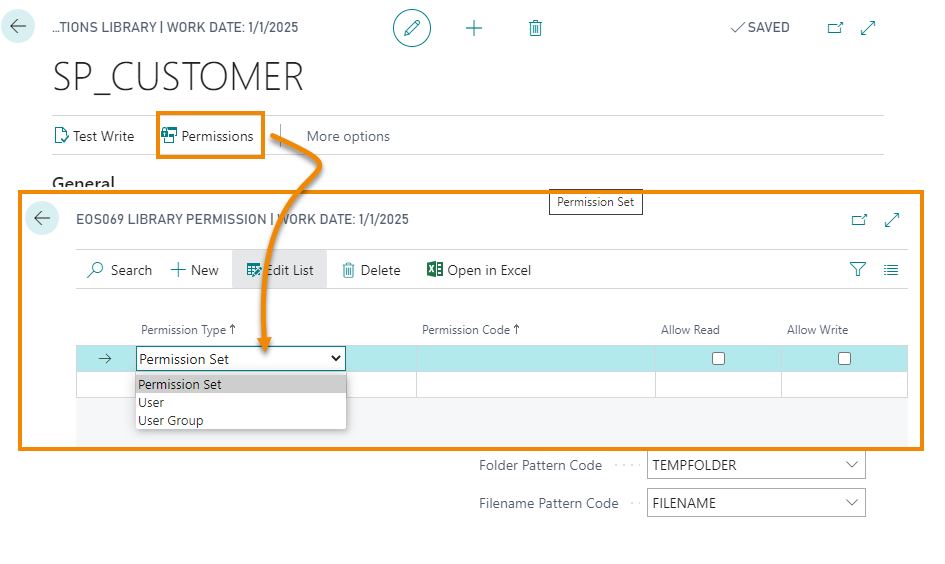Enable the Allow Read checkbox
The width and height of the screenshot is (945, 564).
tap(718, 358)
